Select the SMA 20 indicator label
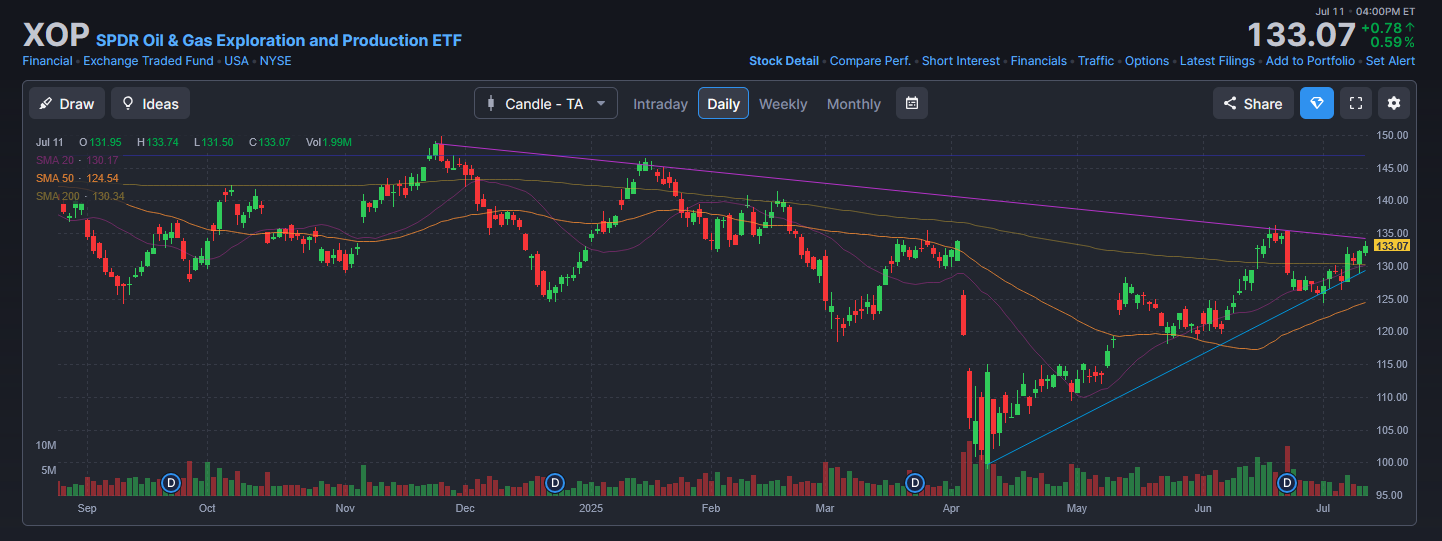 77,160
